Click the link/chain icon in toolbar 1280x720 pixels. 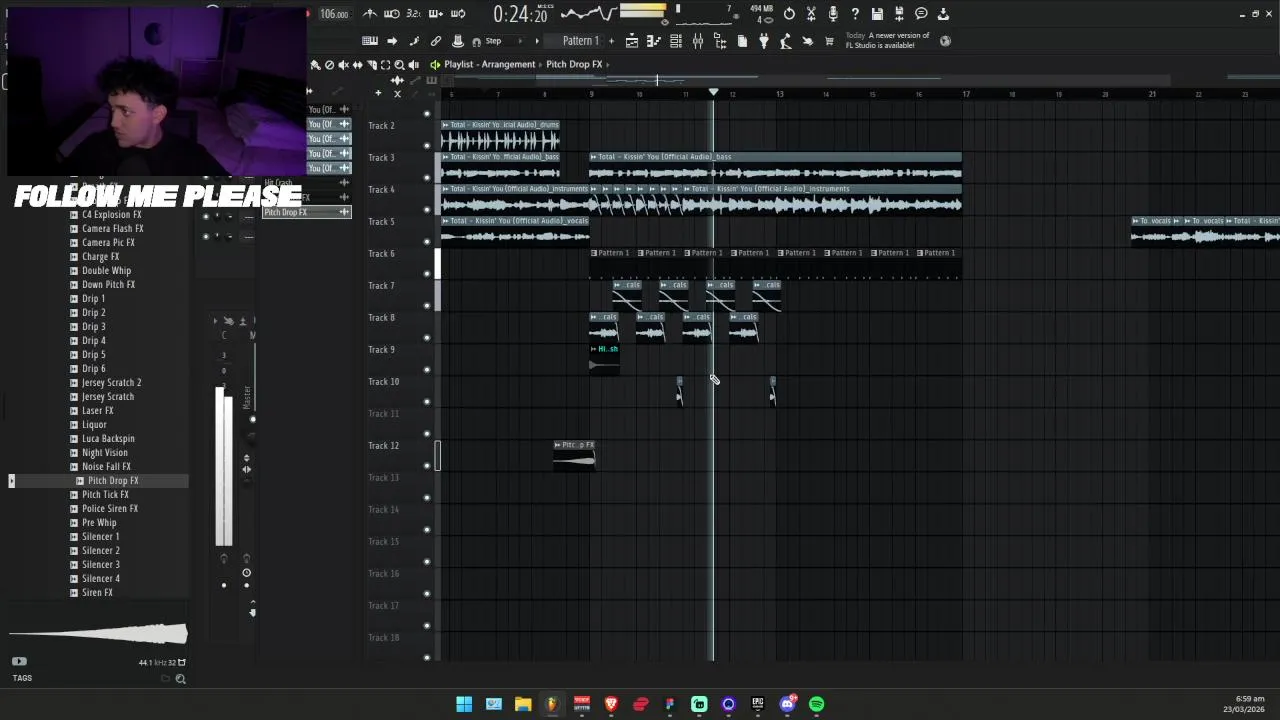pos(435,41)
